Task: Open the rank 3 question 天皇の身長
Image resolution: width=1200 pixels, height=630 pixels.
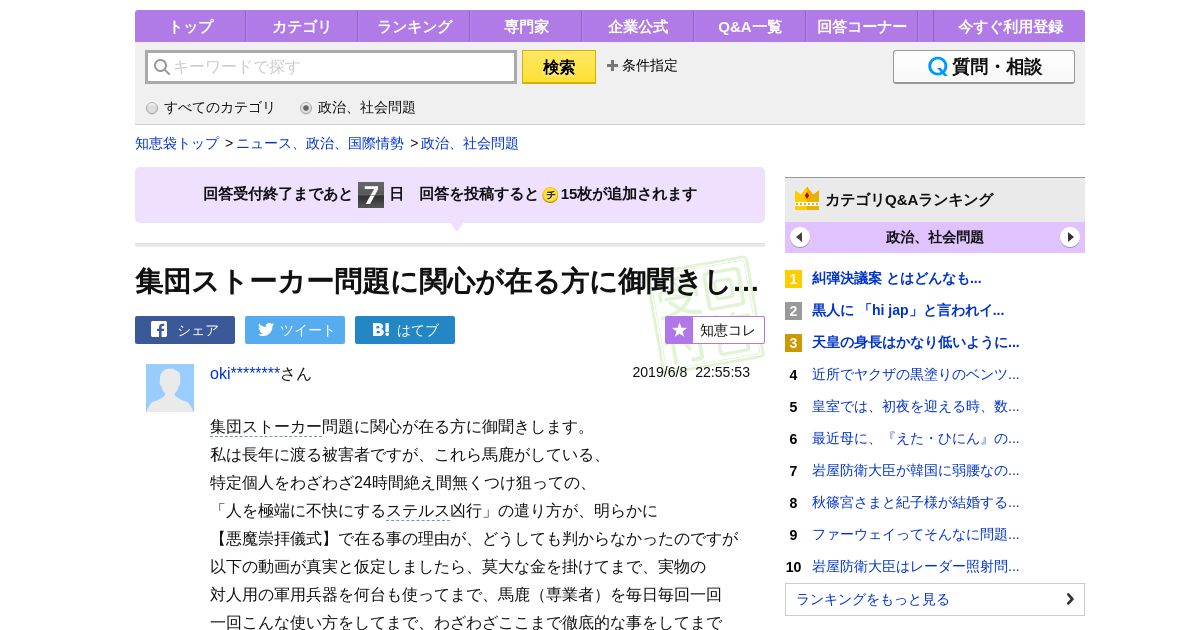Action: point(916,343)
